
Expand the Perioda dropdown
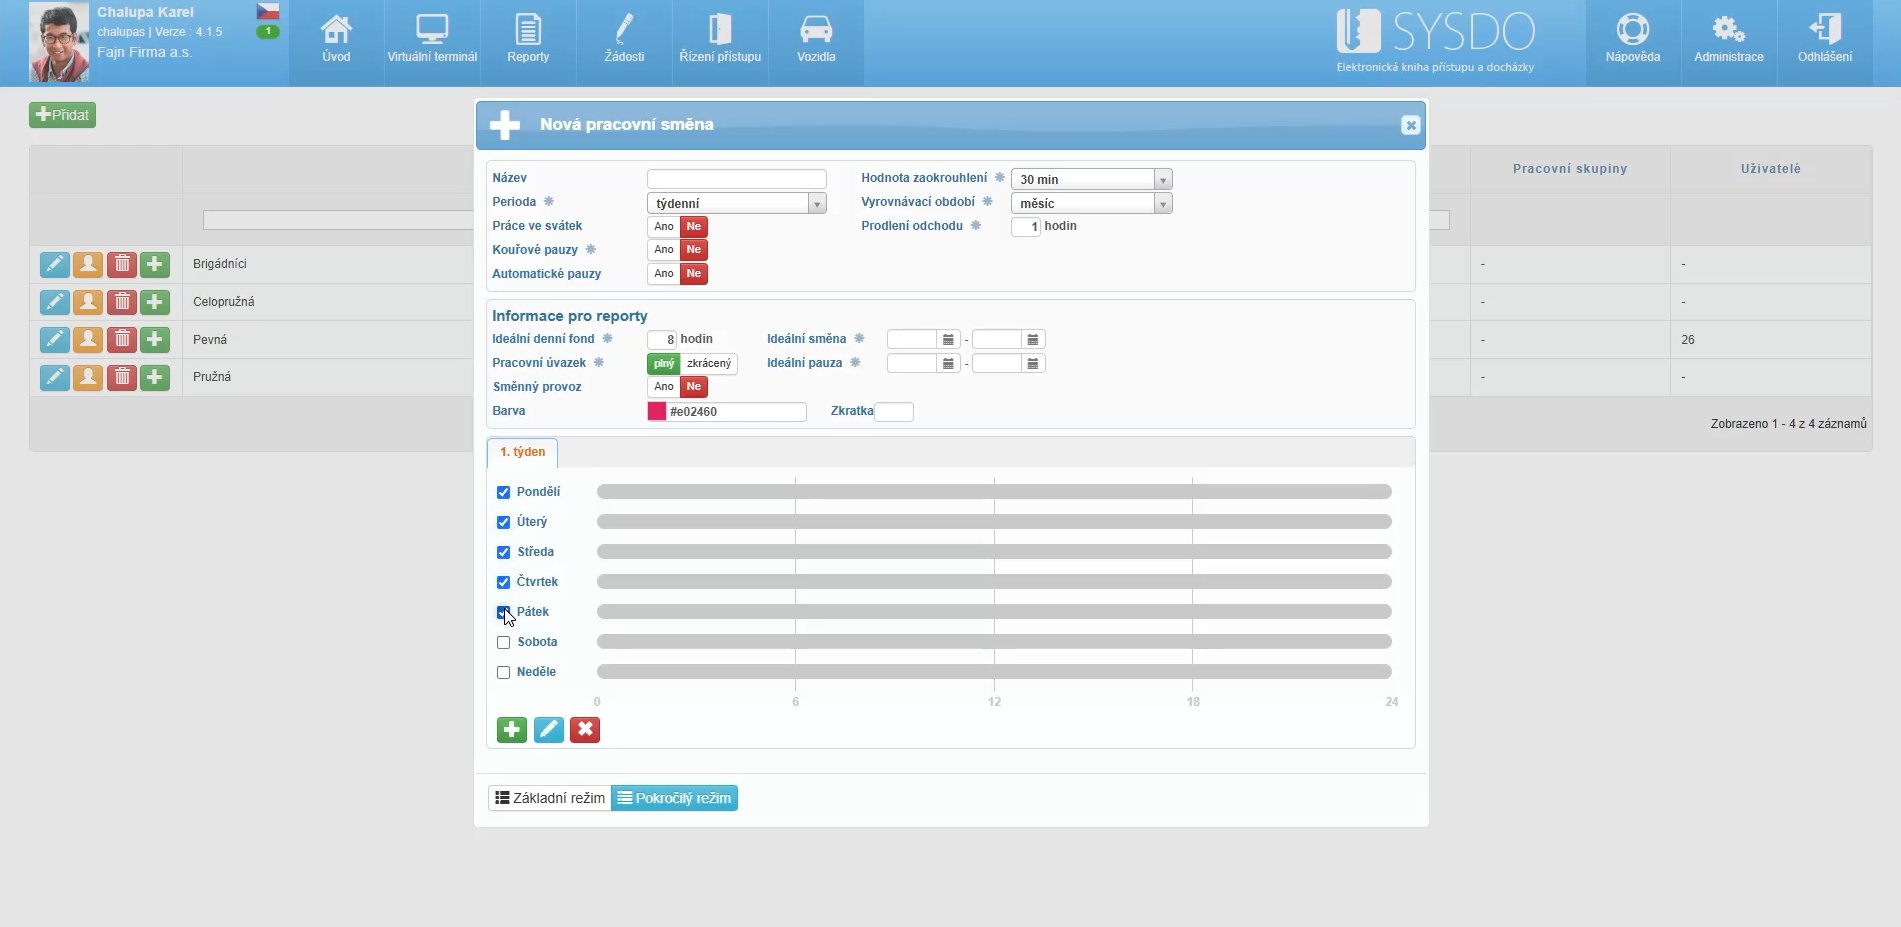click(x=817, y=204)
